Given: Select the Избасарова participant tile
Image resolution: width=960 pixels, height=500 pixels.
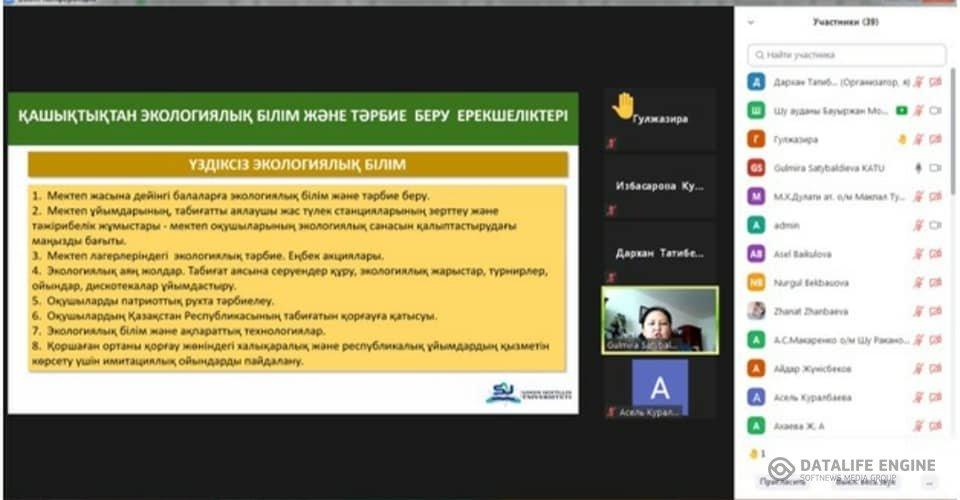Looking at the screenshot, I should tap(659, 186).
